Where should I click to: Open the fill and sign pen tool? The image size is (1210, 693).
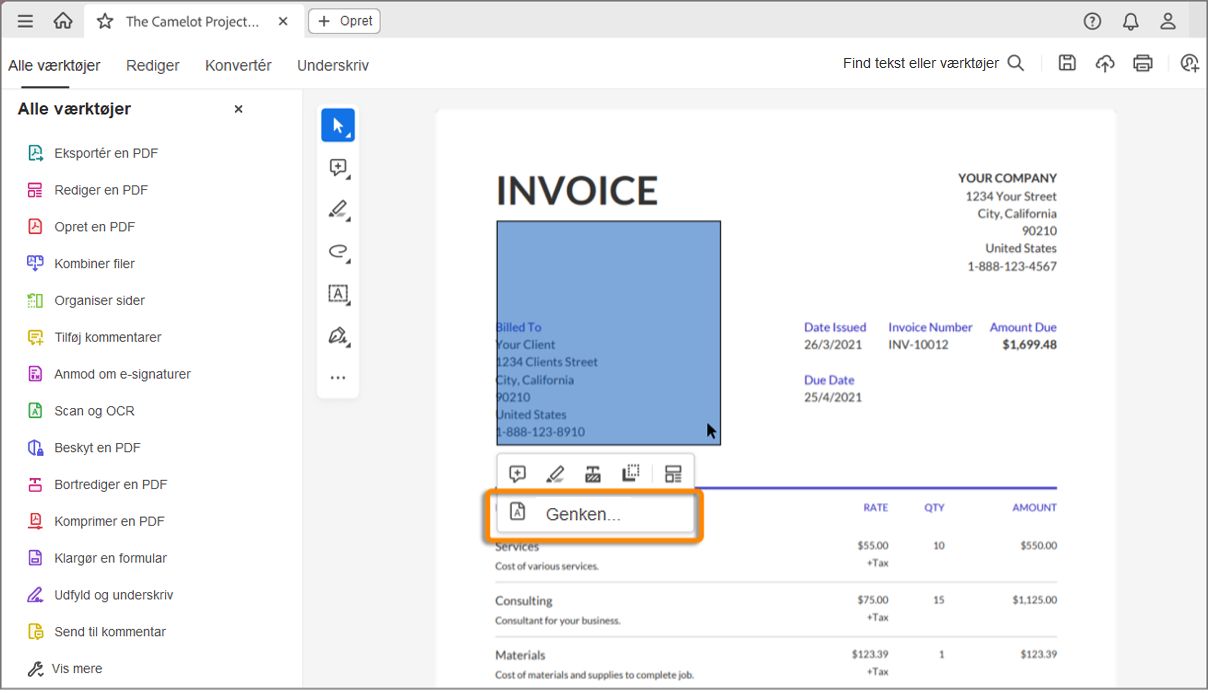(x=338, y=336)
